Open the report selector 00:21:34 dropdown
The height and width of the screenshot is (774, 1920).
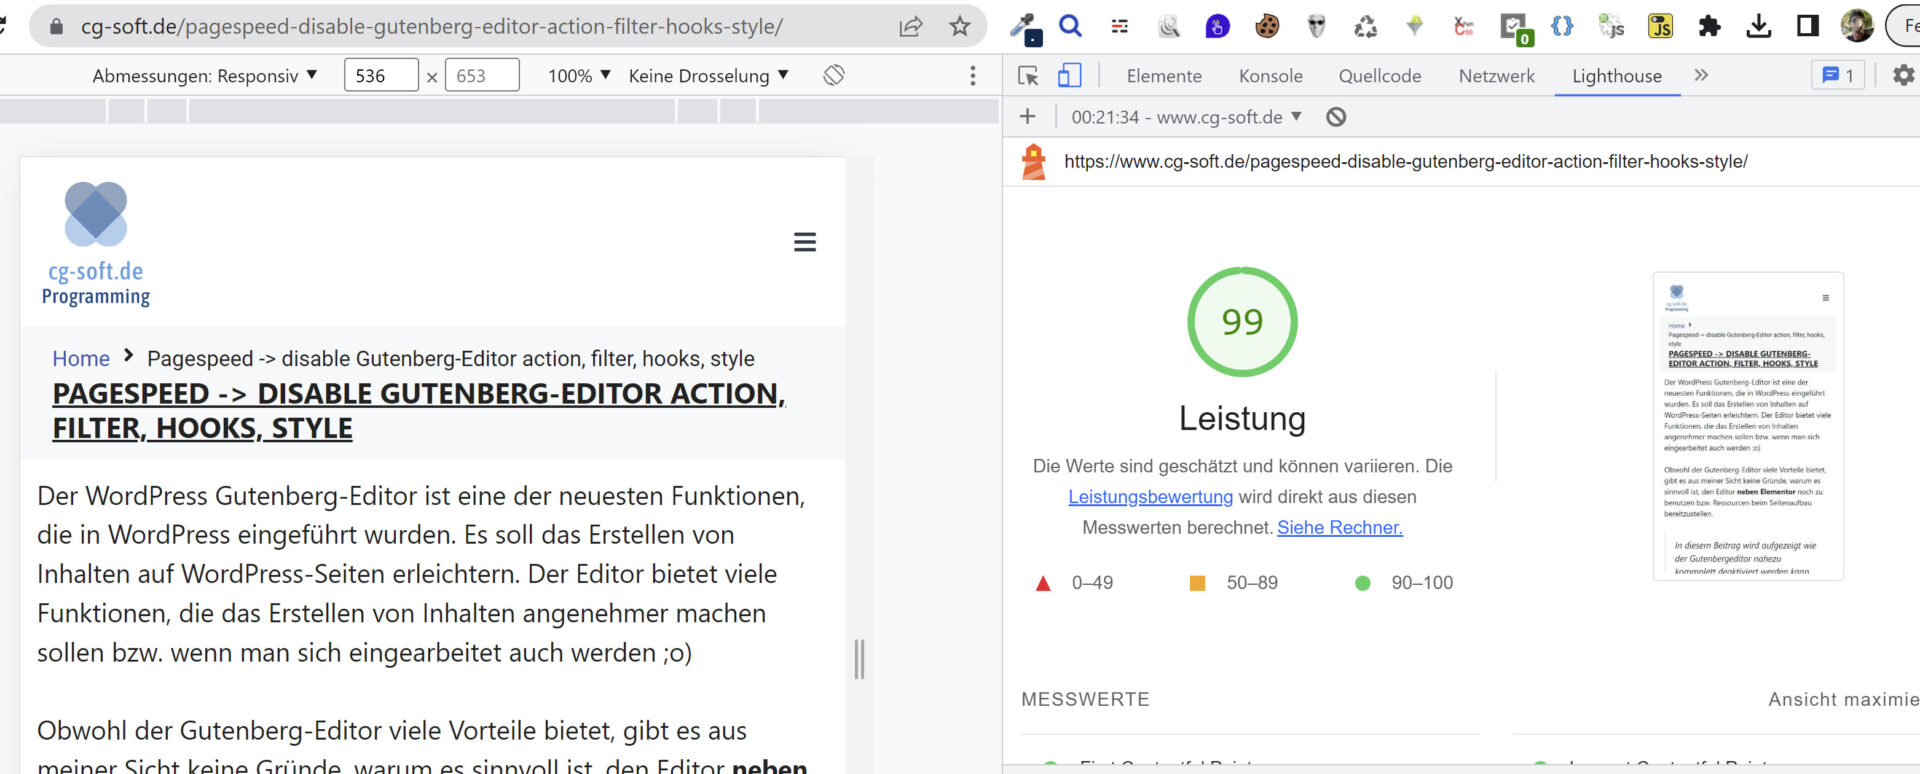(1186, 117)
